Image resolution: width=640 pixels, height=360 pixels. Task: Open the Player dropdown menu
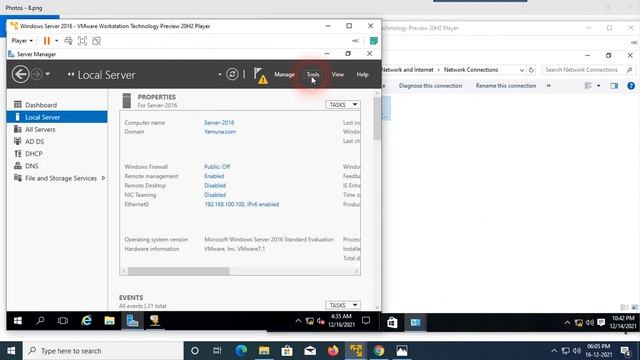(x=22, y=41)
